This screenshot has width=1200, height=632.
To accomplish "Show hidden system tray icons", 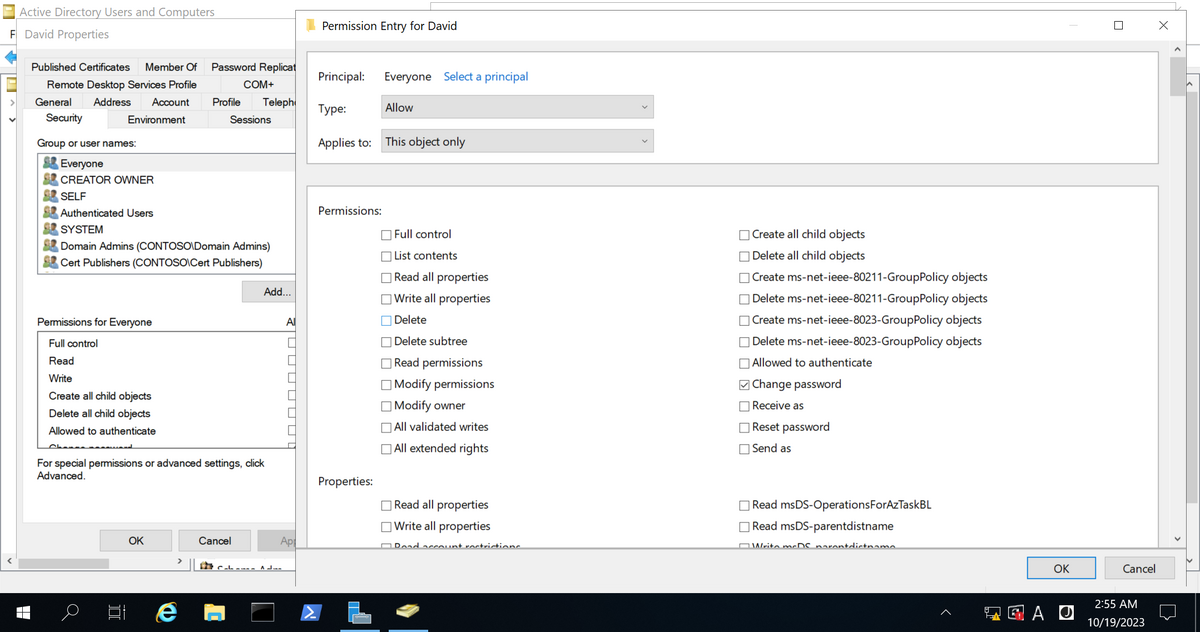I will [x=945, y=612].
